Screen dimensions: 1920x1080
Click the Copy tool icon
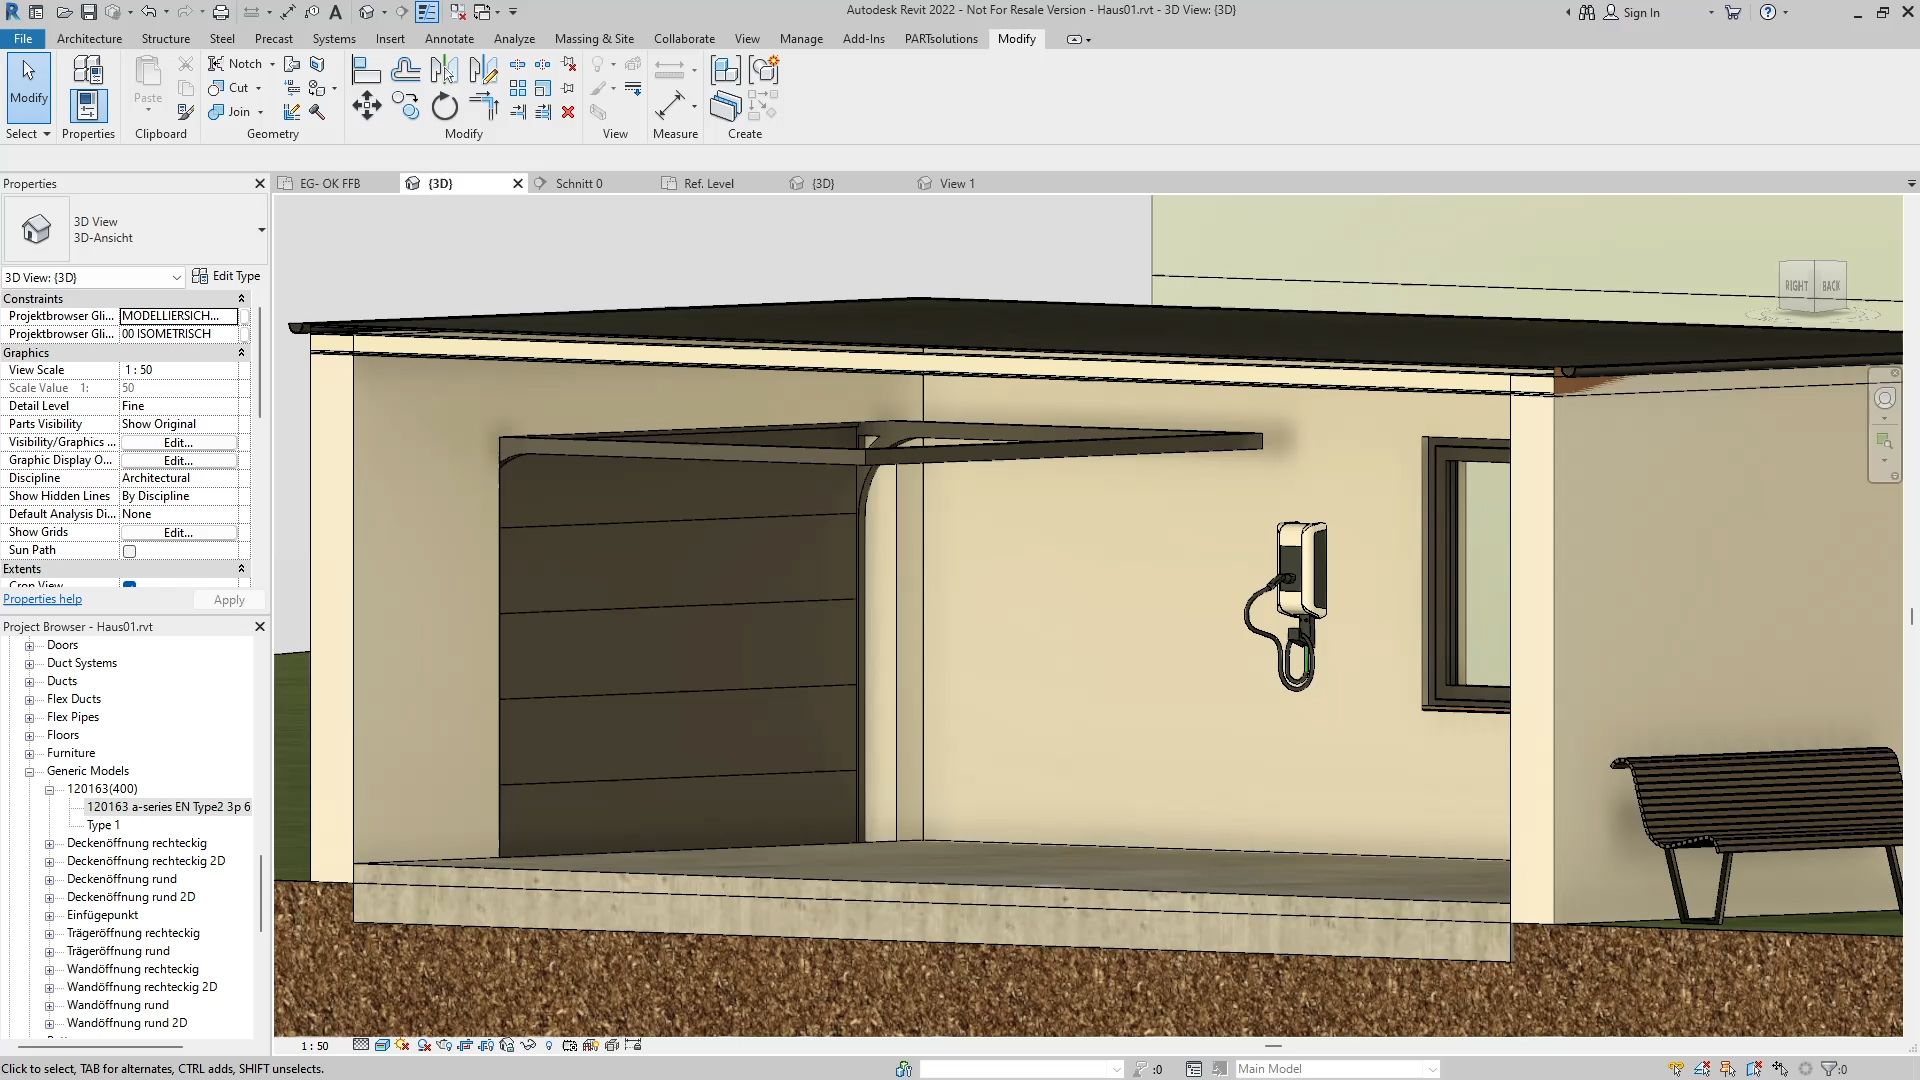[405, 106]
